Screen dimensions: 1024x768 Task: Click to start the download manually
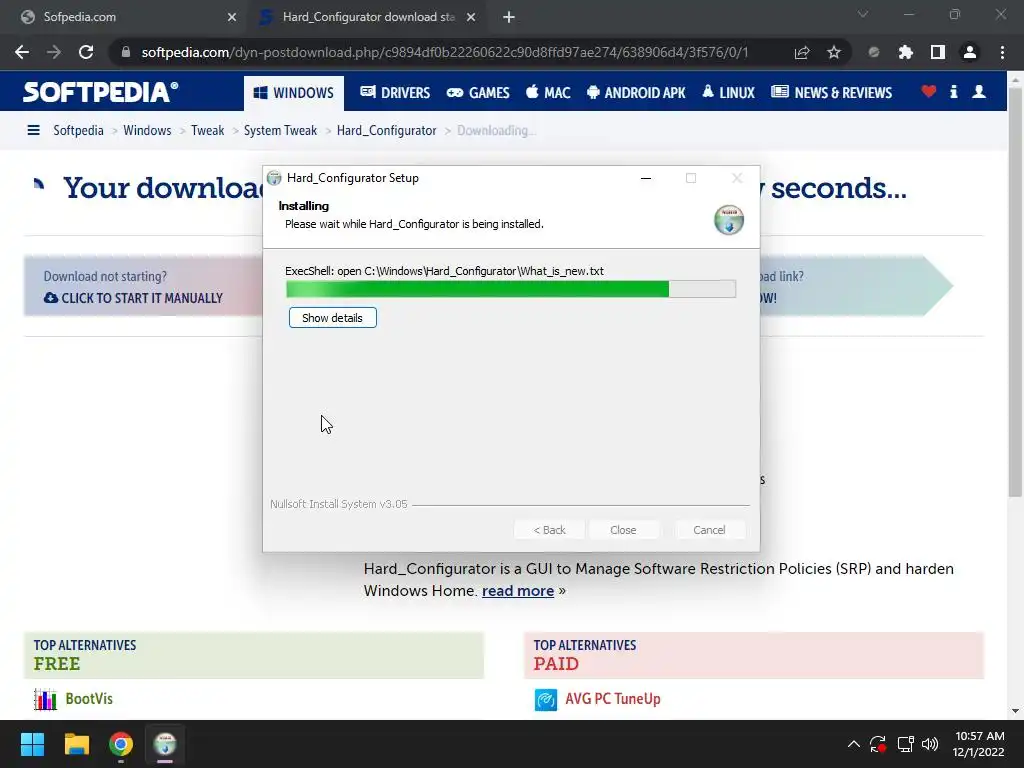[x=133, y=298]
